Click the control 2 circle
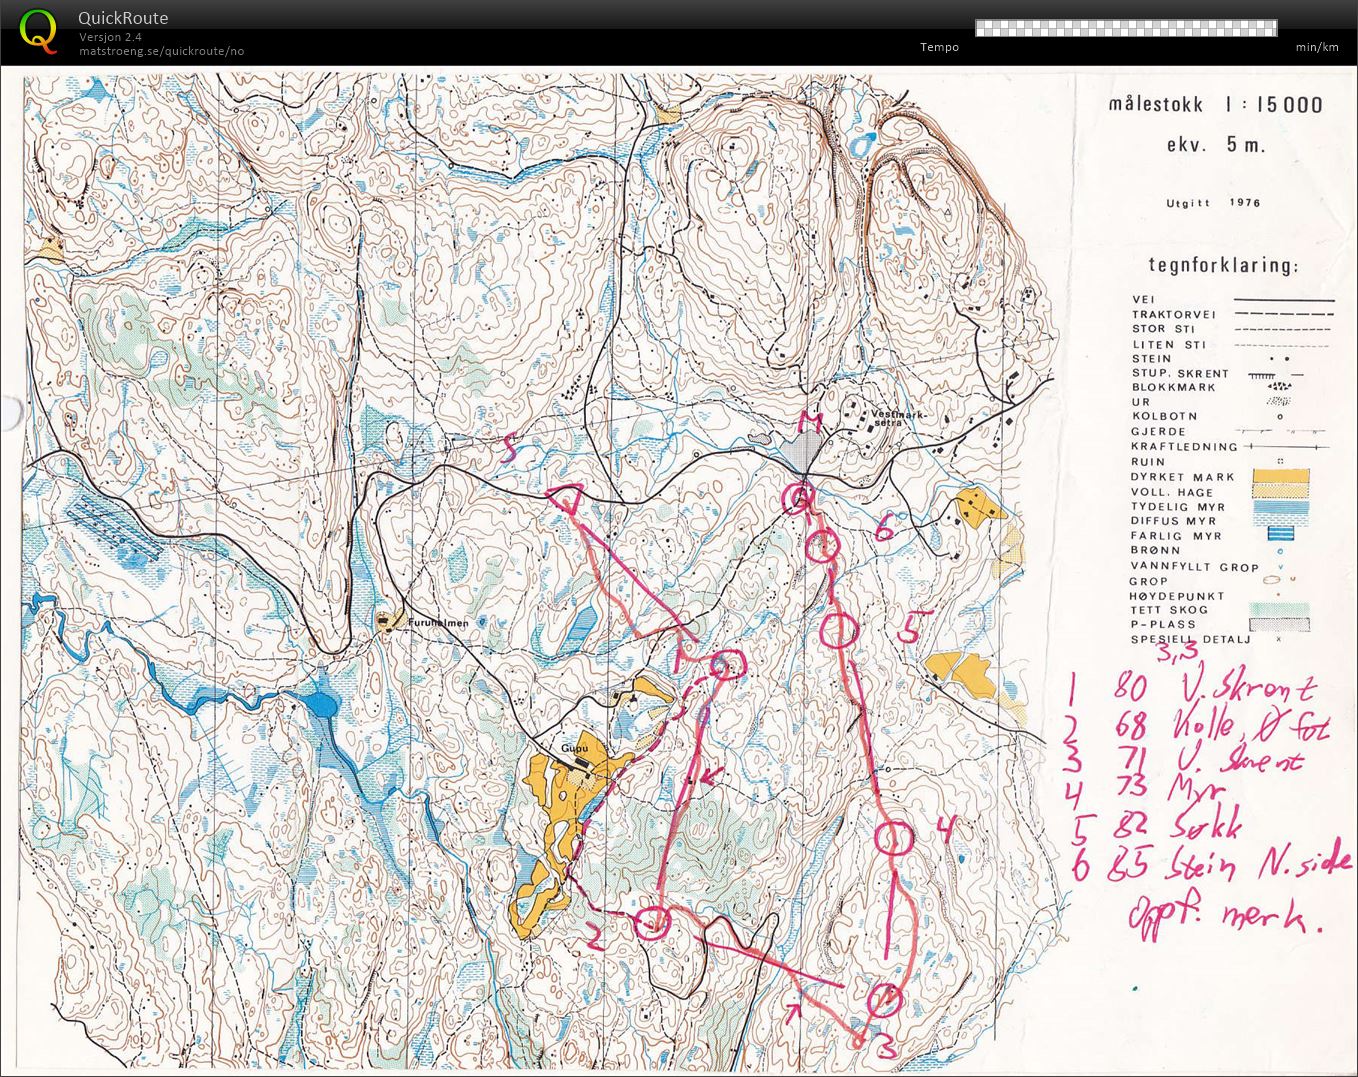Screen dimensions: 1358x1077 click(653, 923)
